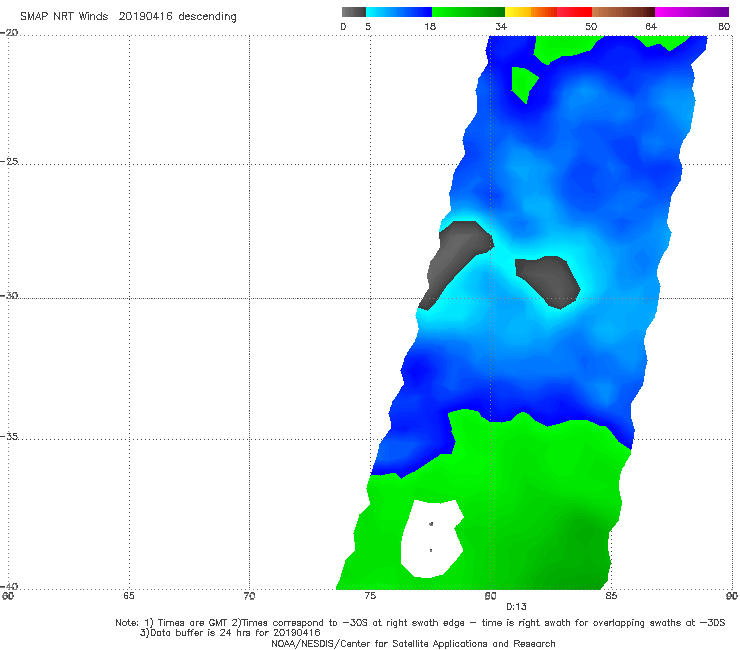Click the colorbar label '18'

tap(430, 27)
